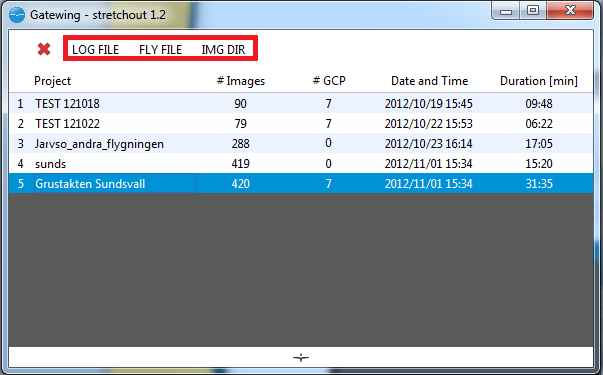Close the Gatewing stretchout window

tap(570, 10)
